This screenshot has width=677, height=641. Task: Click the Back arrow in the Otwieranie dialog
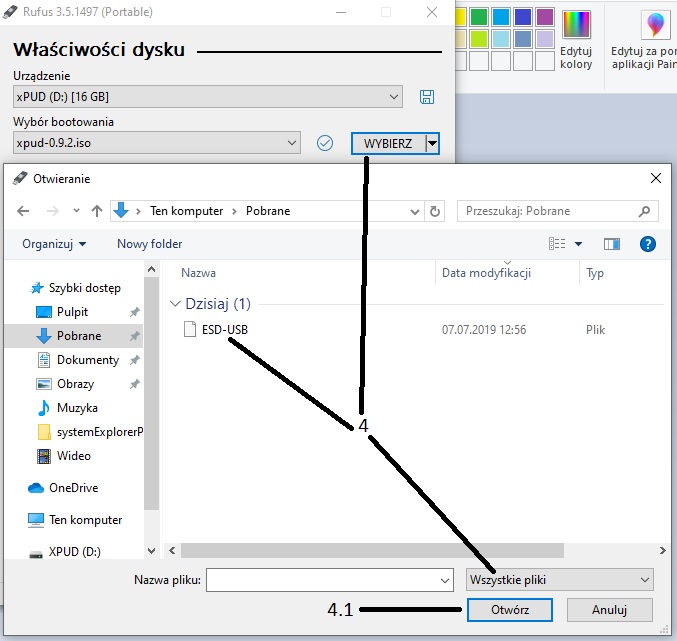(23, 211)
